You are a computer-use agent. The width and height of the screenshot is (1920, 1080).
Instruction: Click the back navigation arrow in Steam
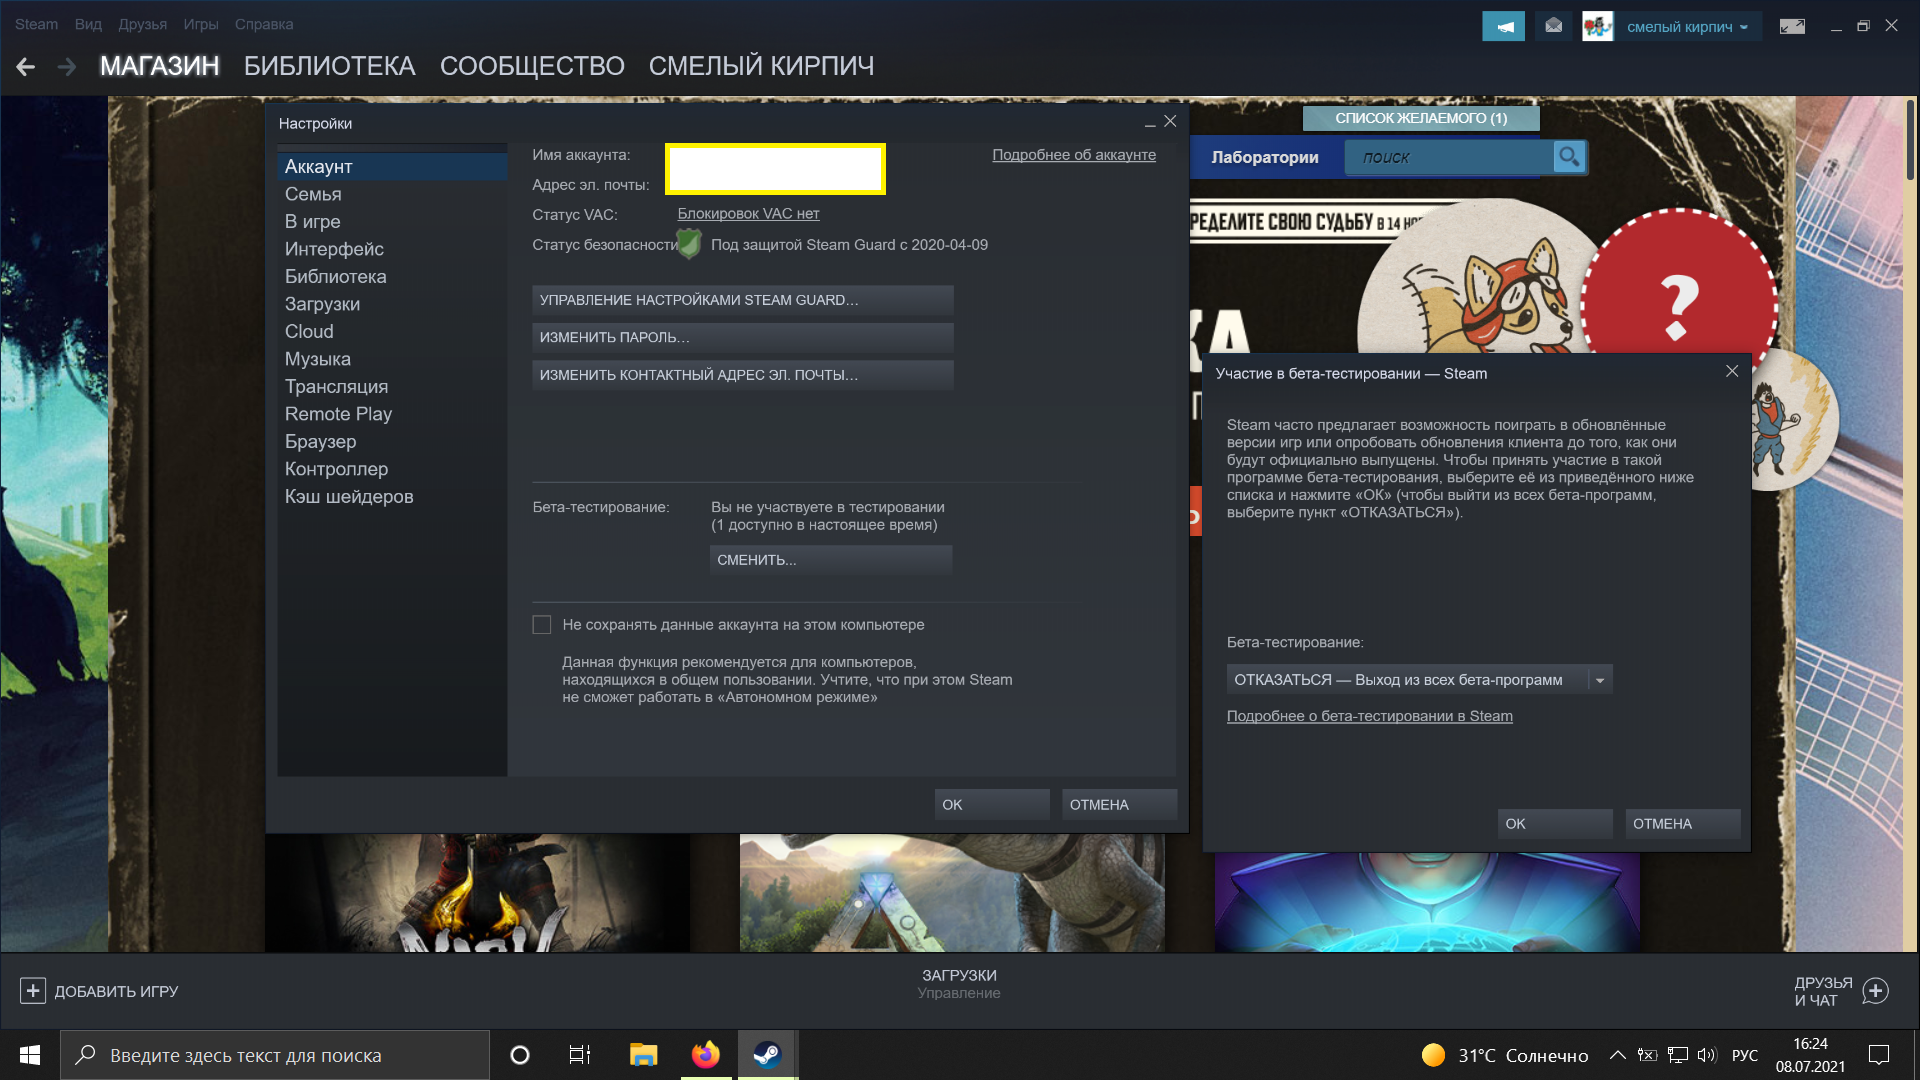coord(26,67)
